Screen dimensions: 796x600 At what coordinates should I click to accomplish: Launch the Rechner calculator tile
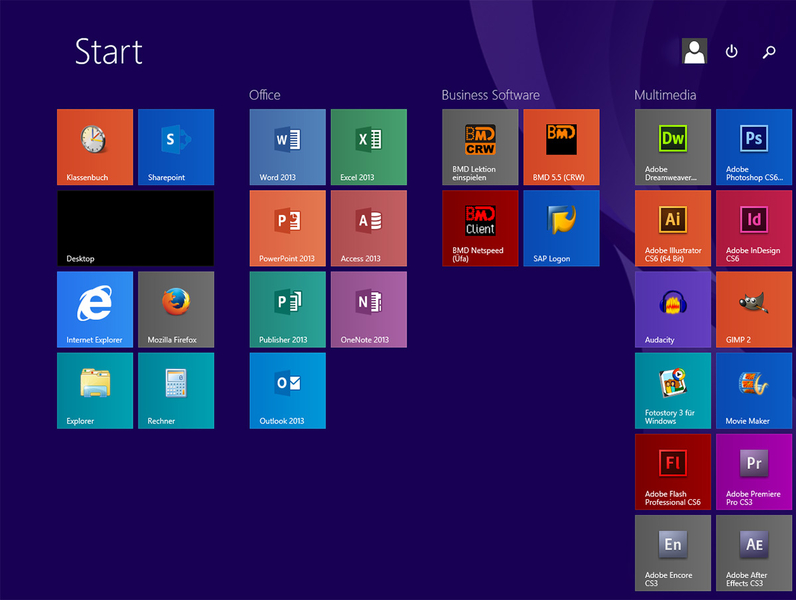pyautogui.click(x=176, y=391)
